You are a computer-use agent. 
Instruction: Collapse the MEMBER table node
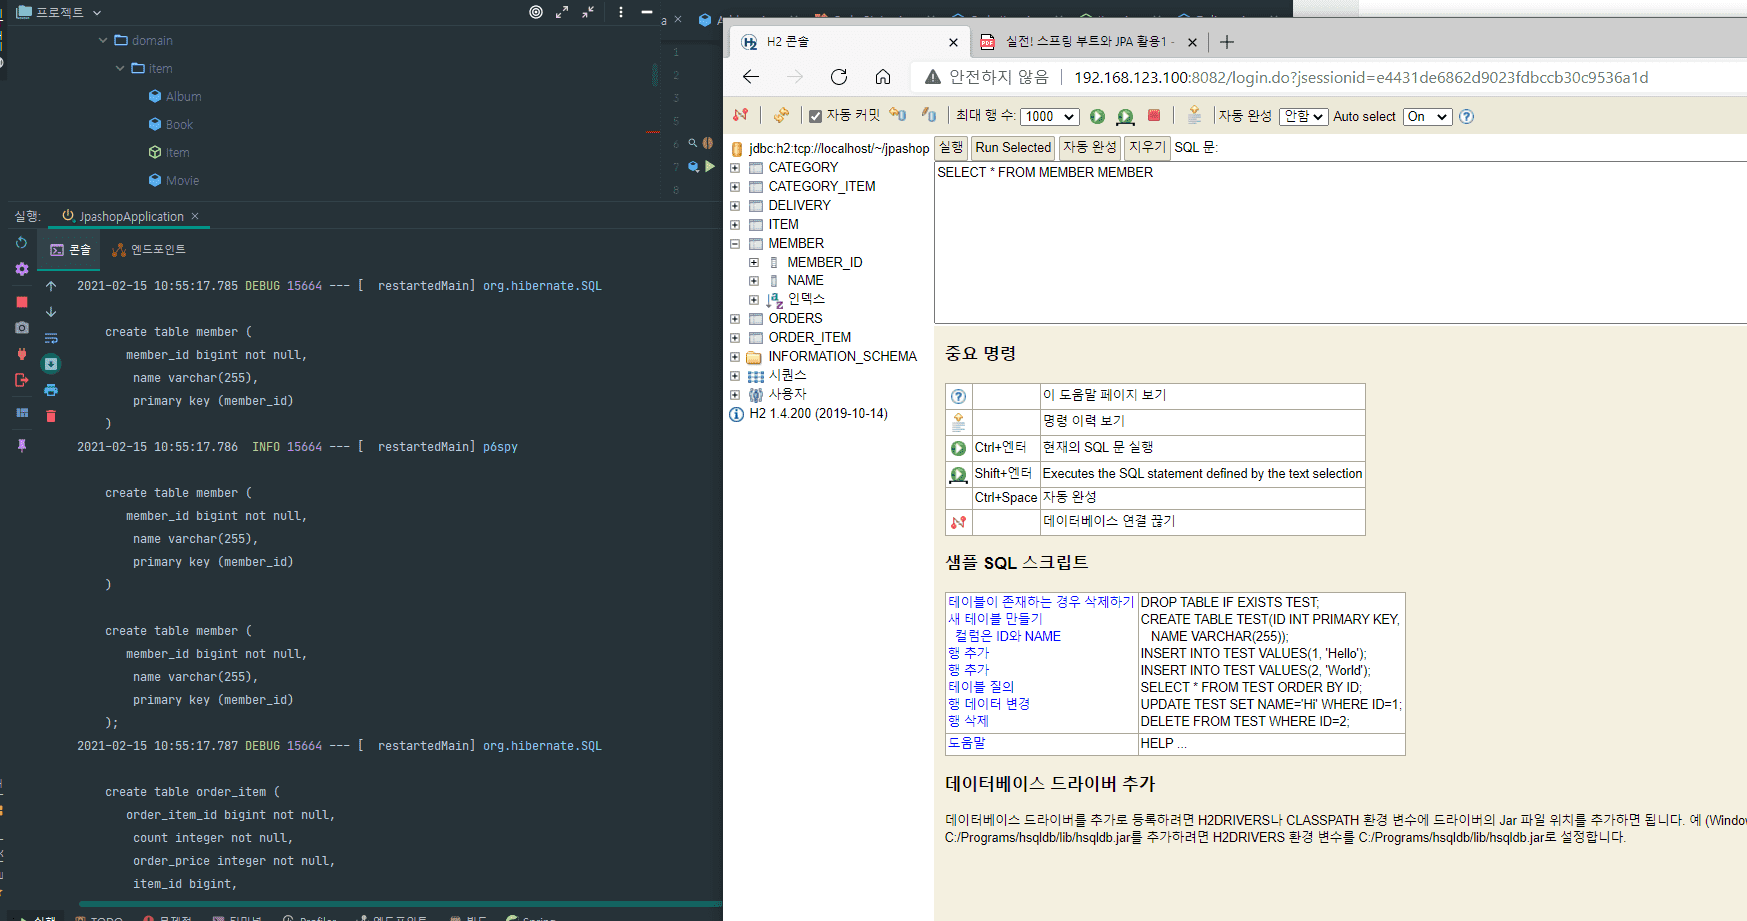(735, 244)
